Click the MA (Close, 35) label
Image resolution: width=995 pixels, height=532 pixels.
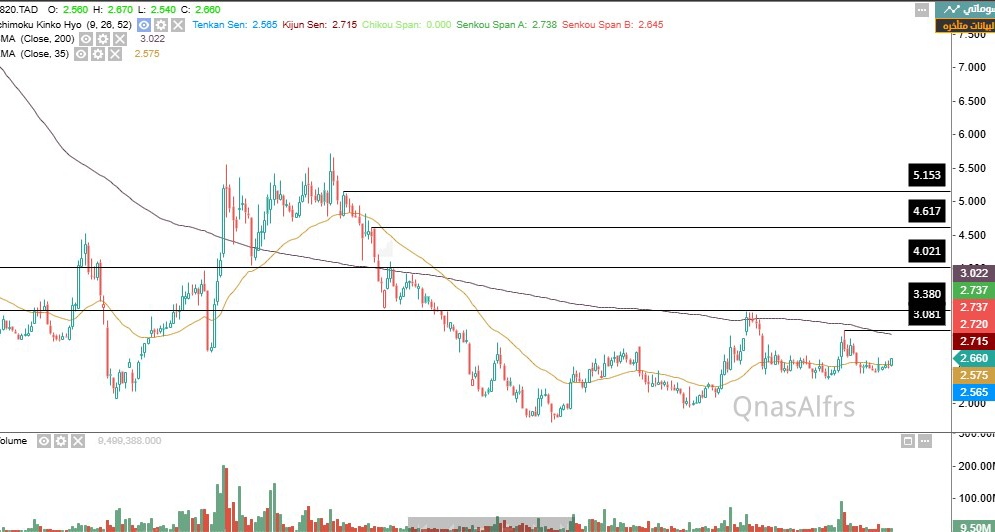tap(35, 54)
